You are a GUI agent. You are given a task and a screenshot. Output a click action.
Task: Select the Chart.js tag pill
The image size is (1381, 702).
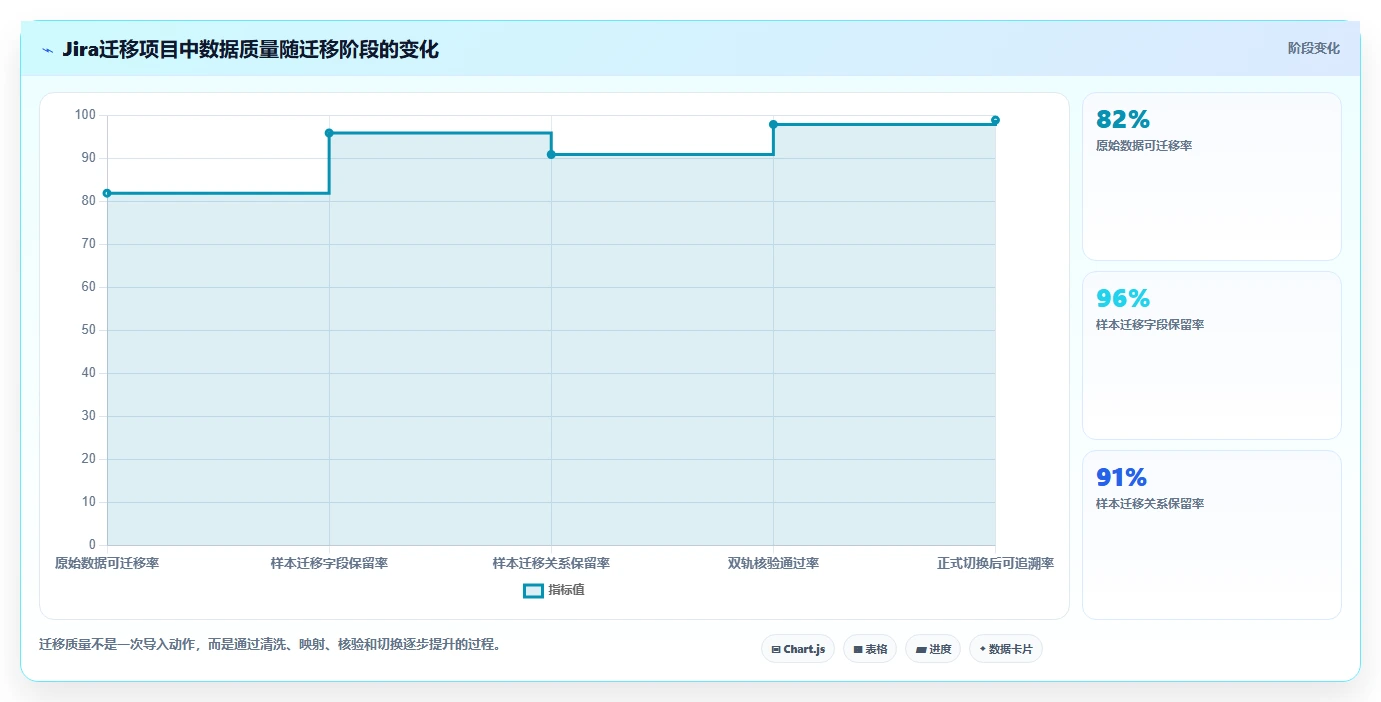click(x=797, y=649)
